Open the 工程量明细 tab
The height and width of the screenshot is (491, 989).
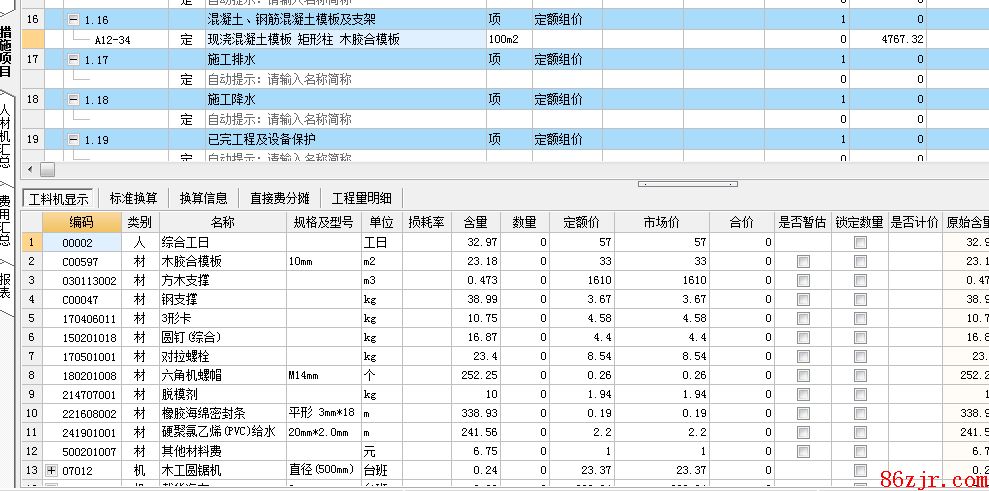361,198
